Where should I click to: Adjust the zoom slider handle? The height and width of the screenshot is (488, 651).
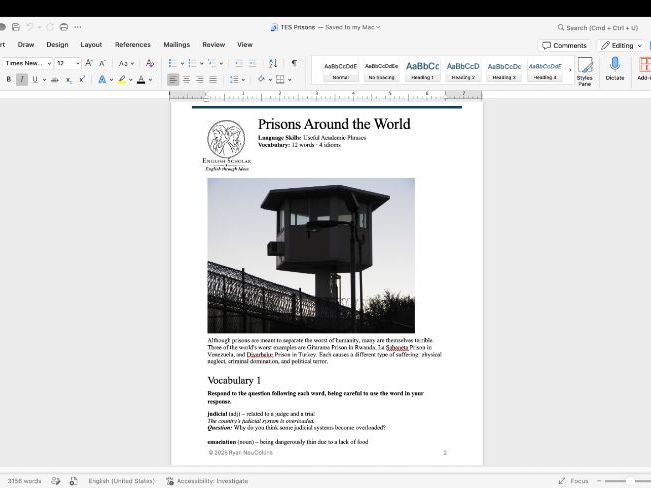pos(630,481)
